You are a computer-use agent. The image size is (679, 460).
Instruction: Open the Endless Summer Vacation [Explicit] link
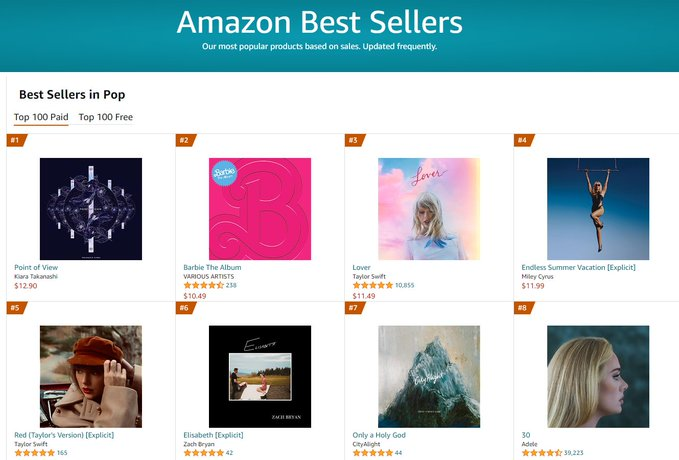point(579,267)
